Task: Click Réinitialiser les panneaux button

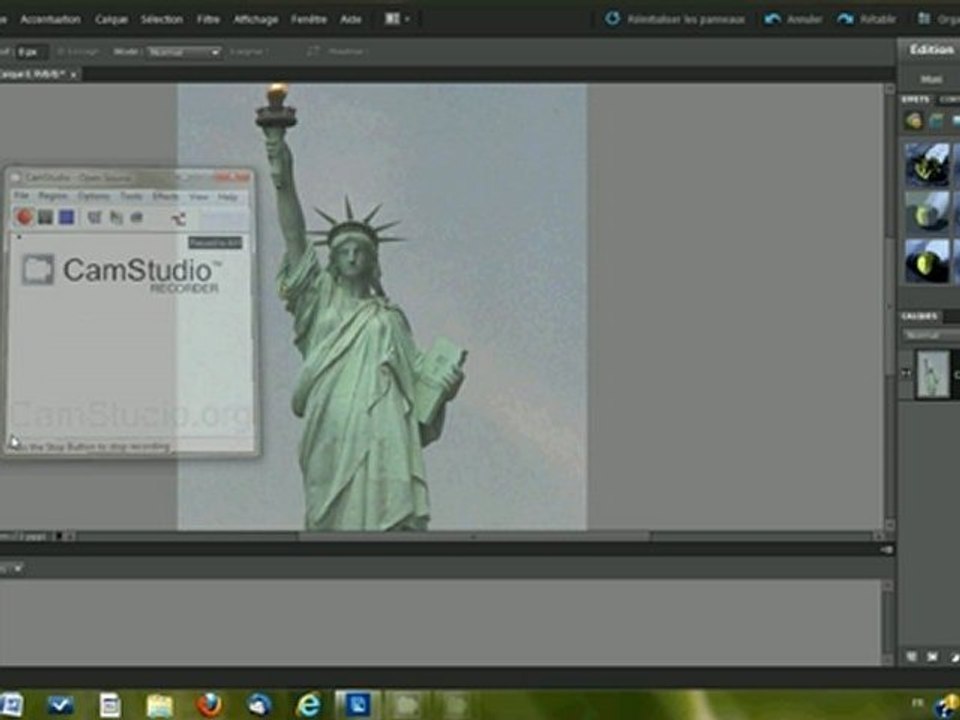Action: point(675,19)
